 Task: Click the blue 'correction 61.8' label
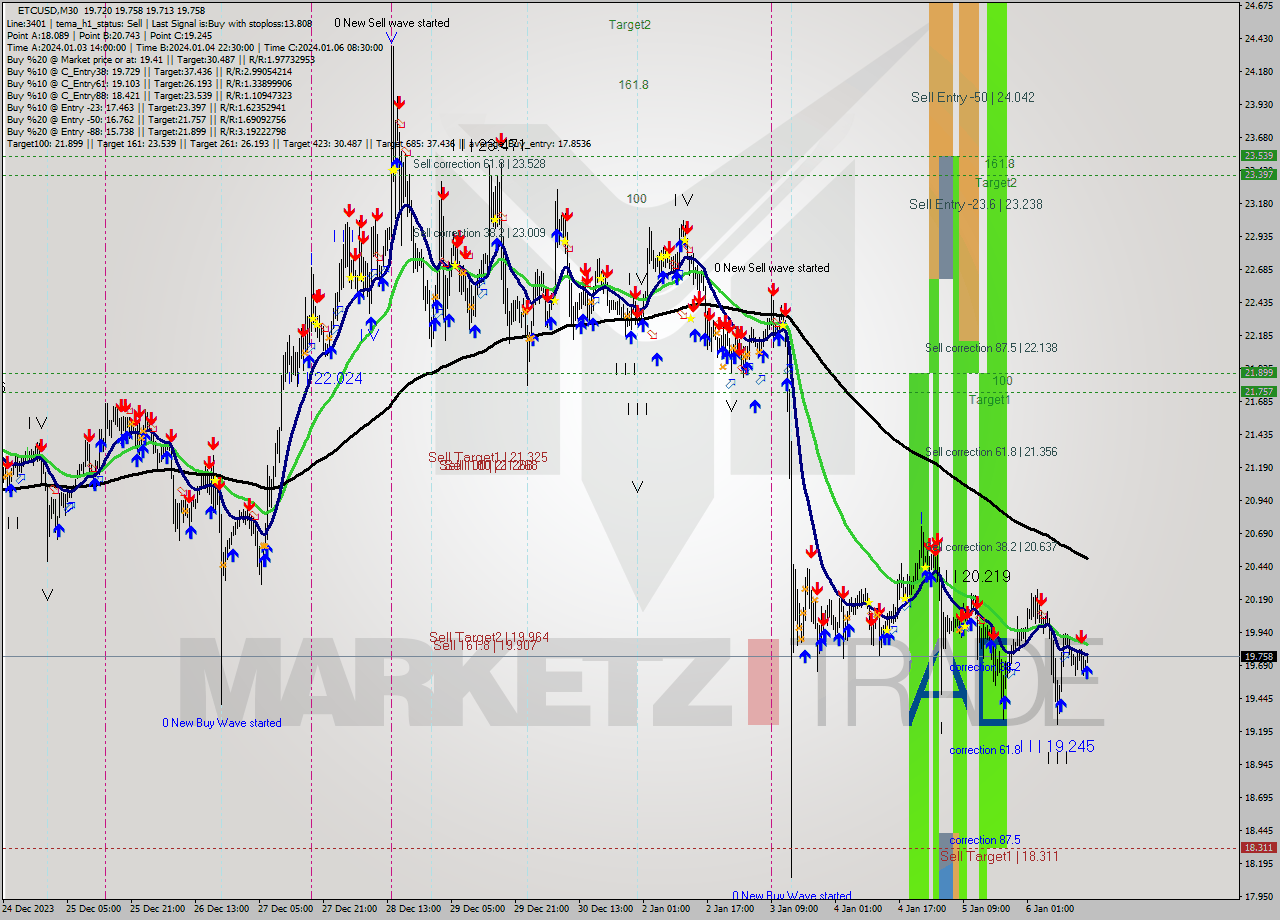pos(985,750)
